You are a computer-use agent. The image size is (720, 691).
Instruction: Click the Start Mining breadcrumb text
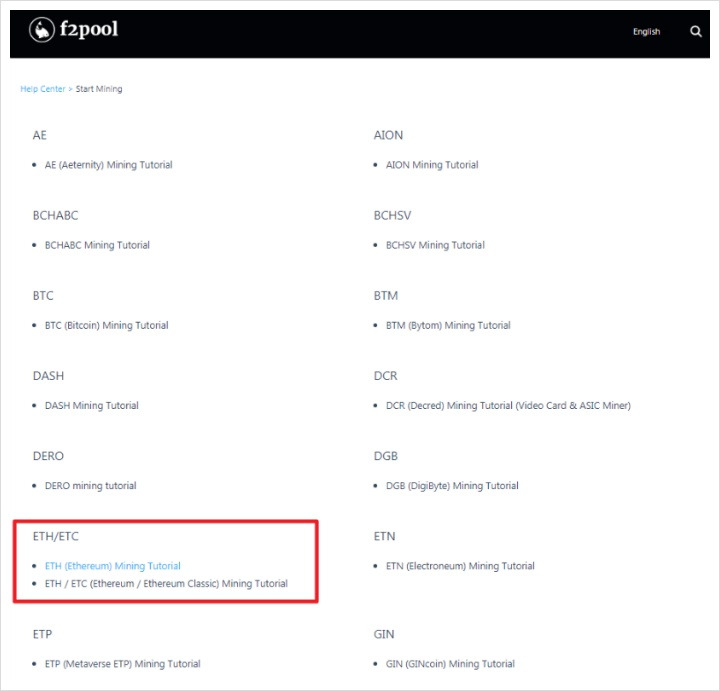pyautogui.click(x=99, y=89)
